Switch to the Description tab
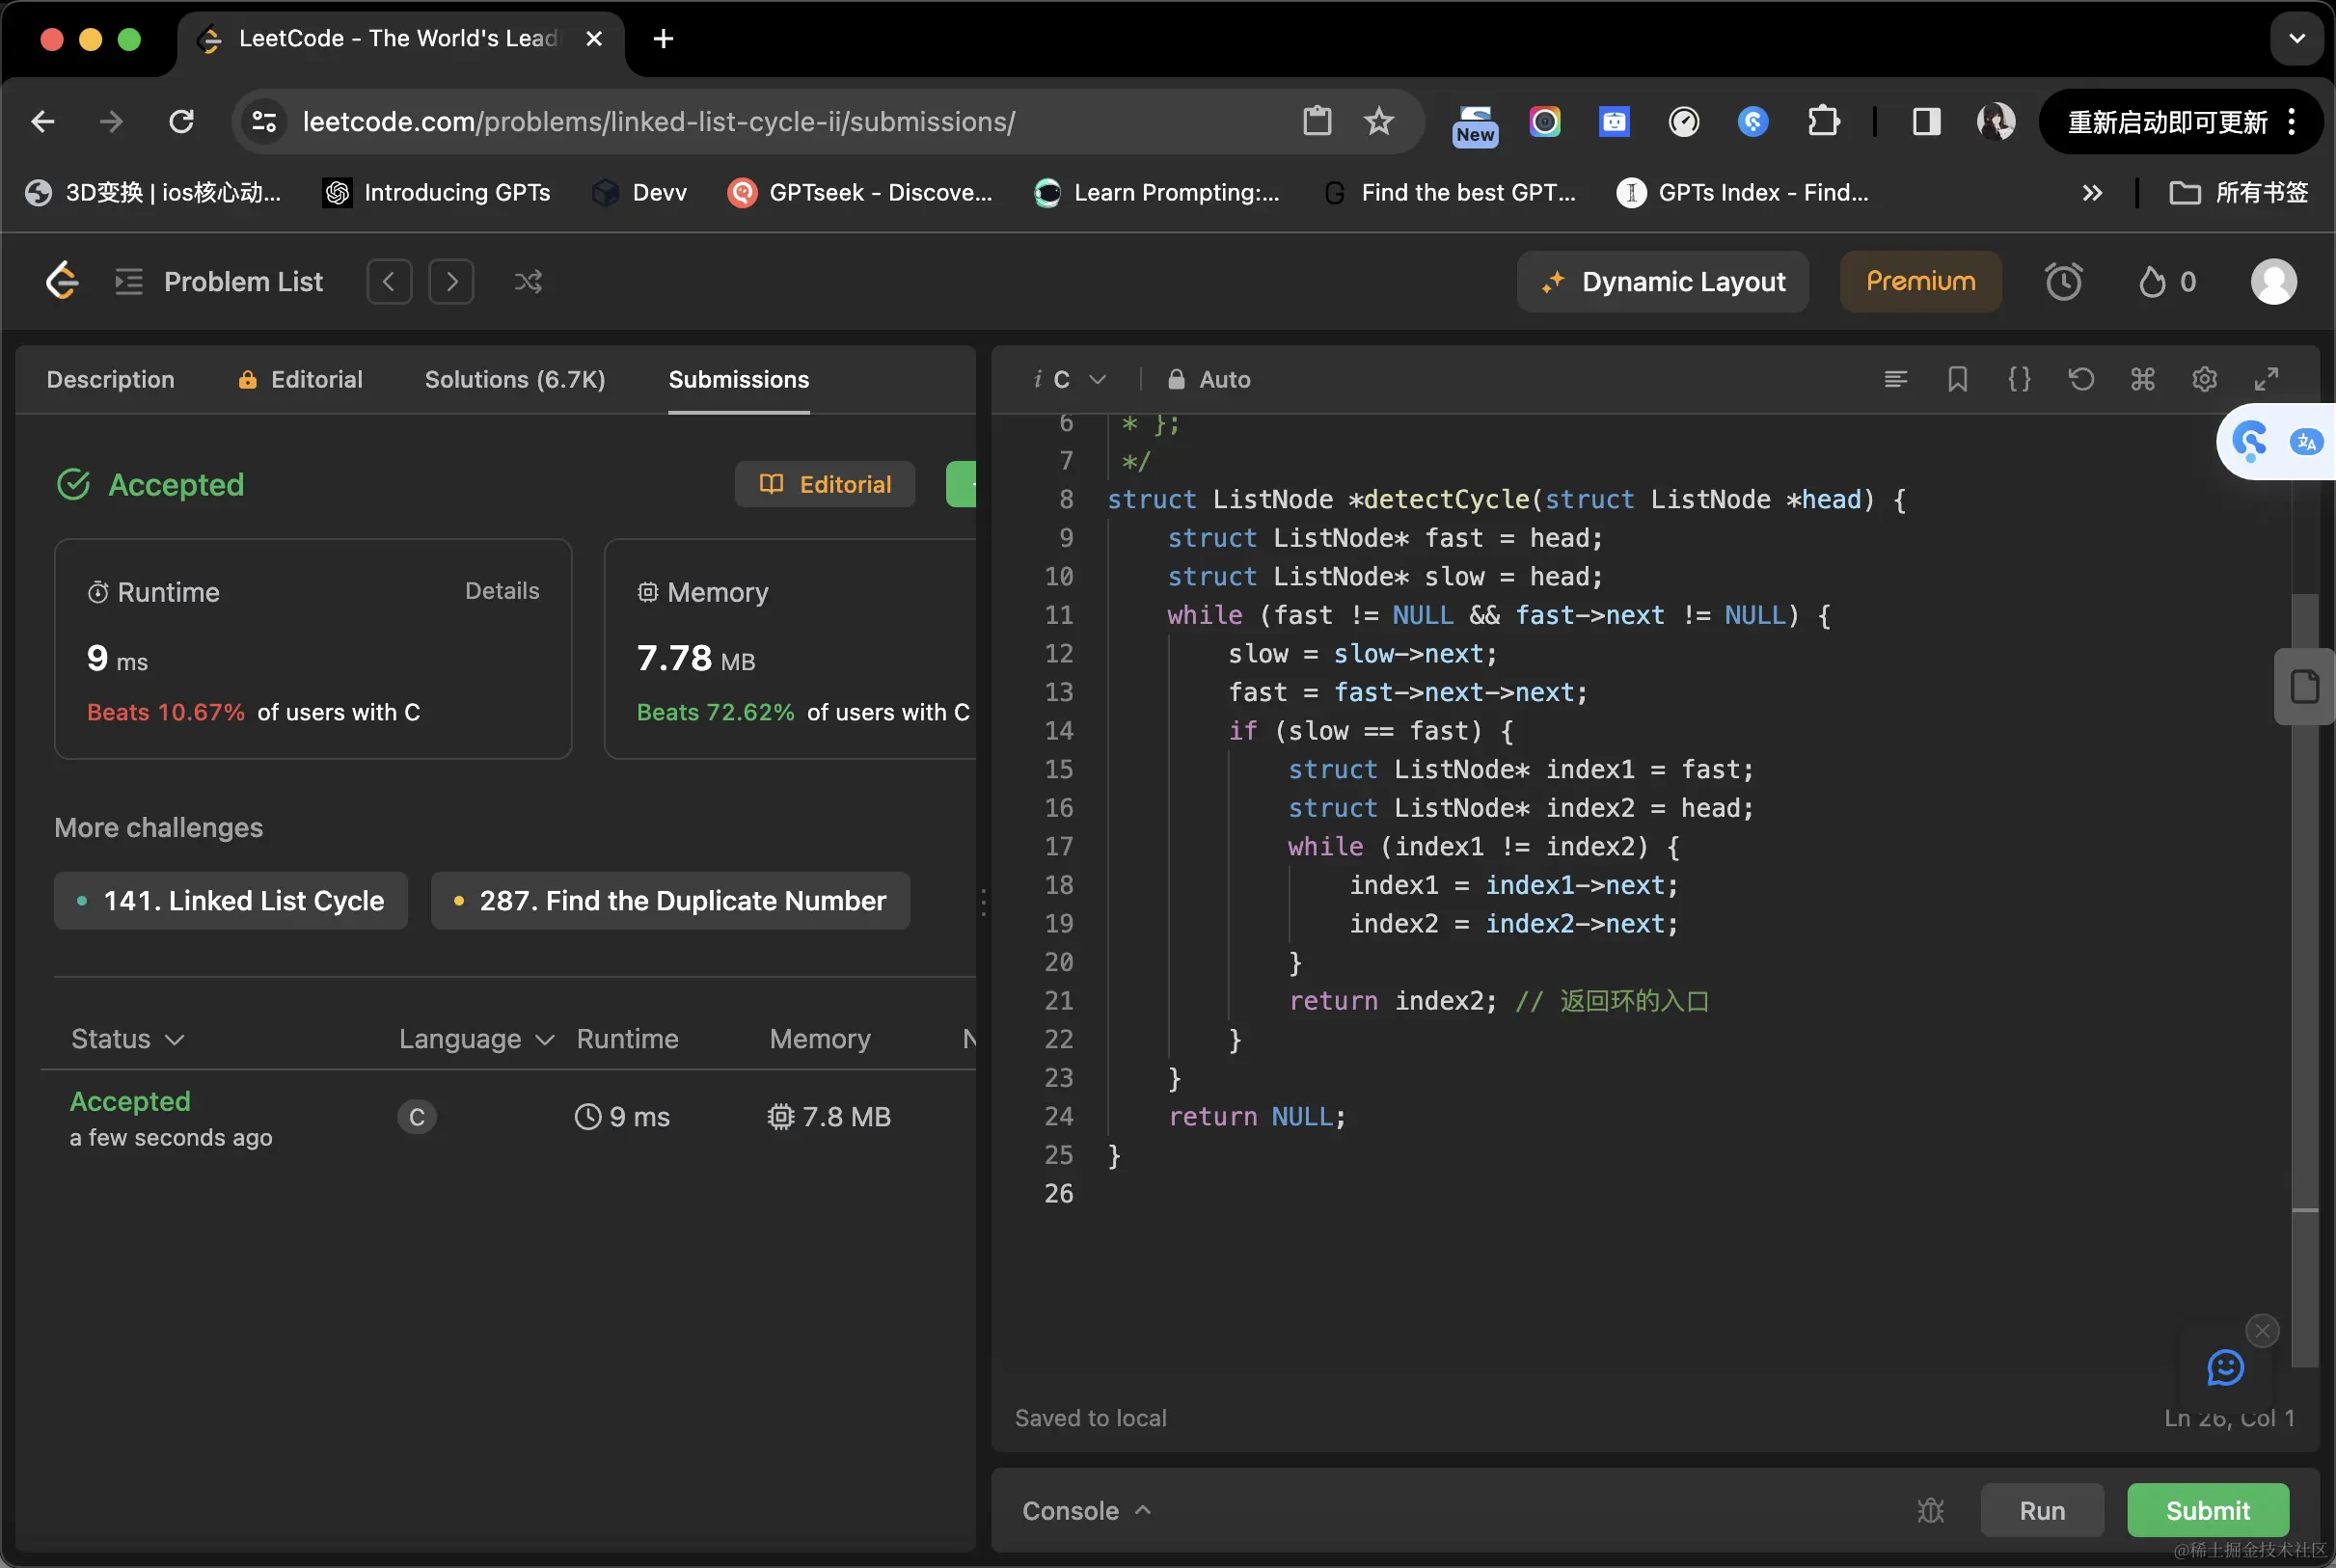2336x1568 pixels. [110, 379]
